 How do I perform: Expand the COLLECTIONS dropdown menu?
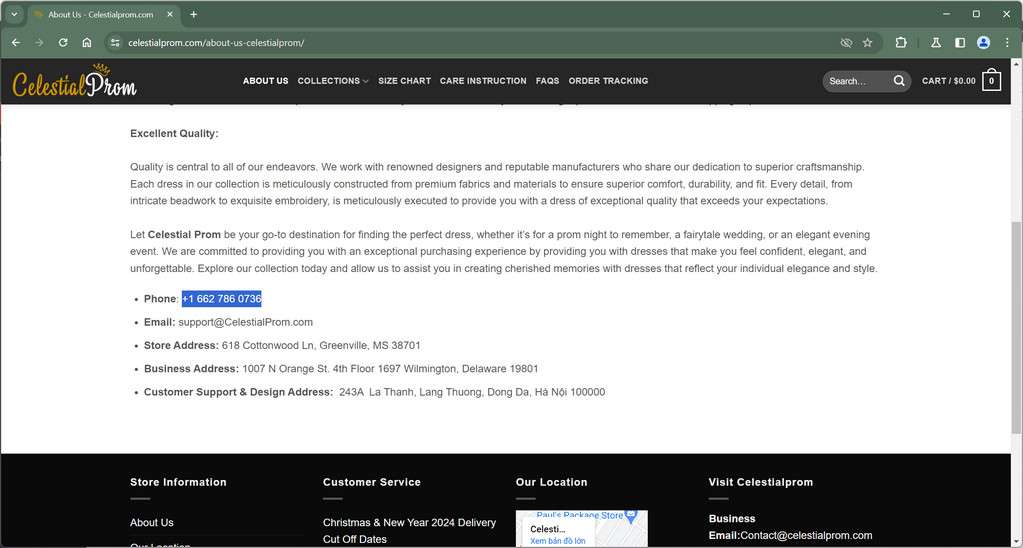click(333, 81)
